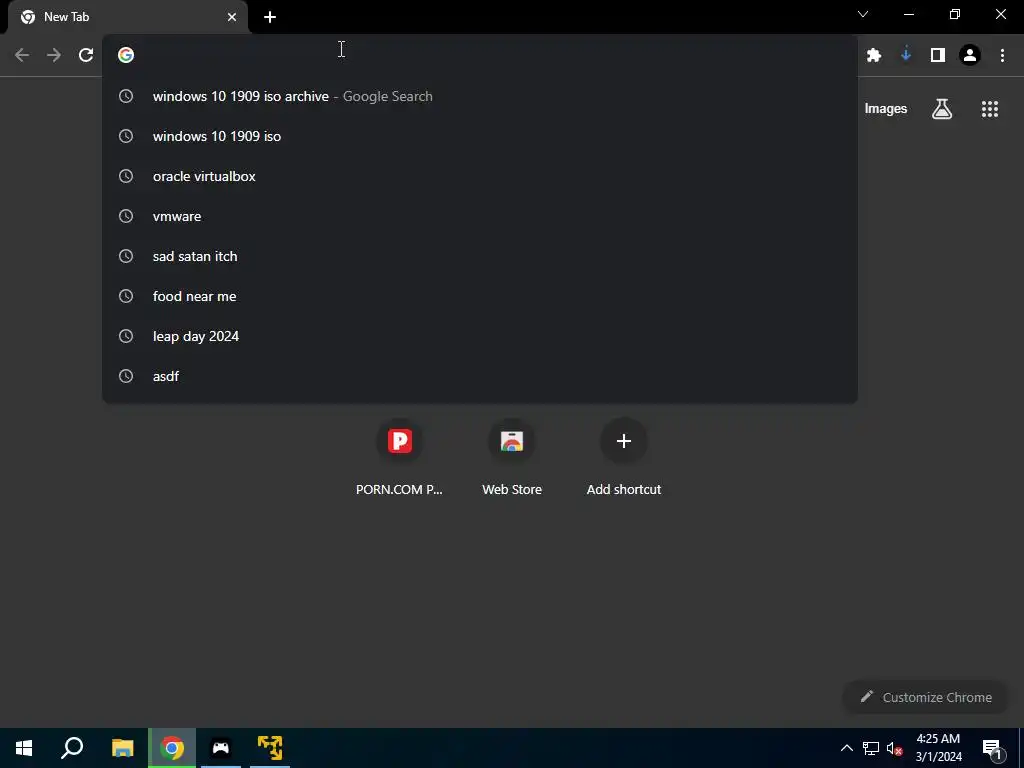Toggle the side panel icon

[x=938, y=56]
